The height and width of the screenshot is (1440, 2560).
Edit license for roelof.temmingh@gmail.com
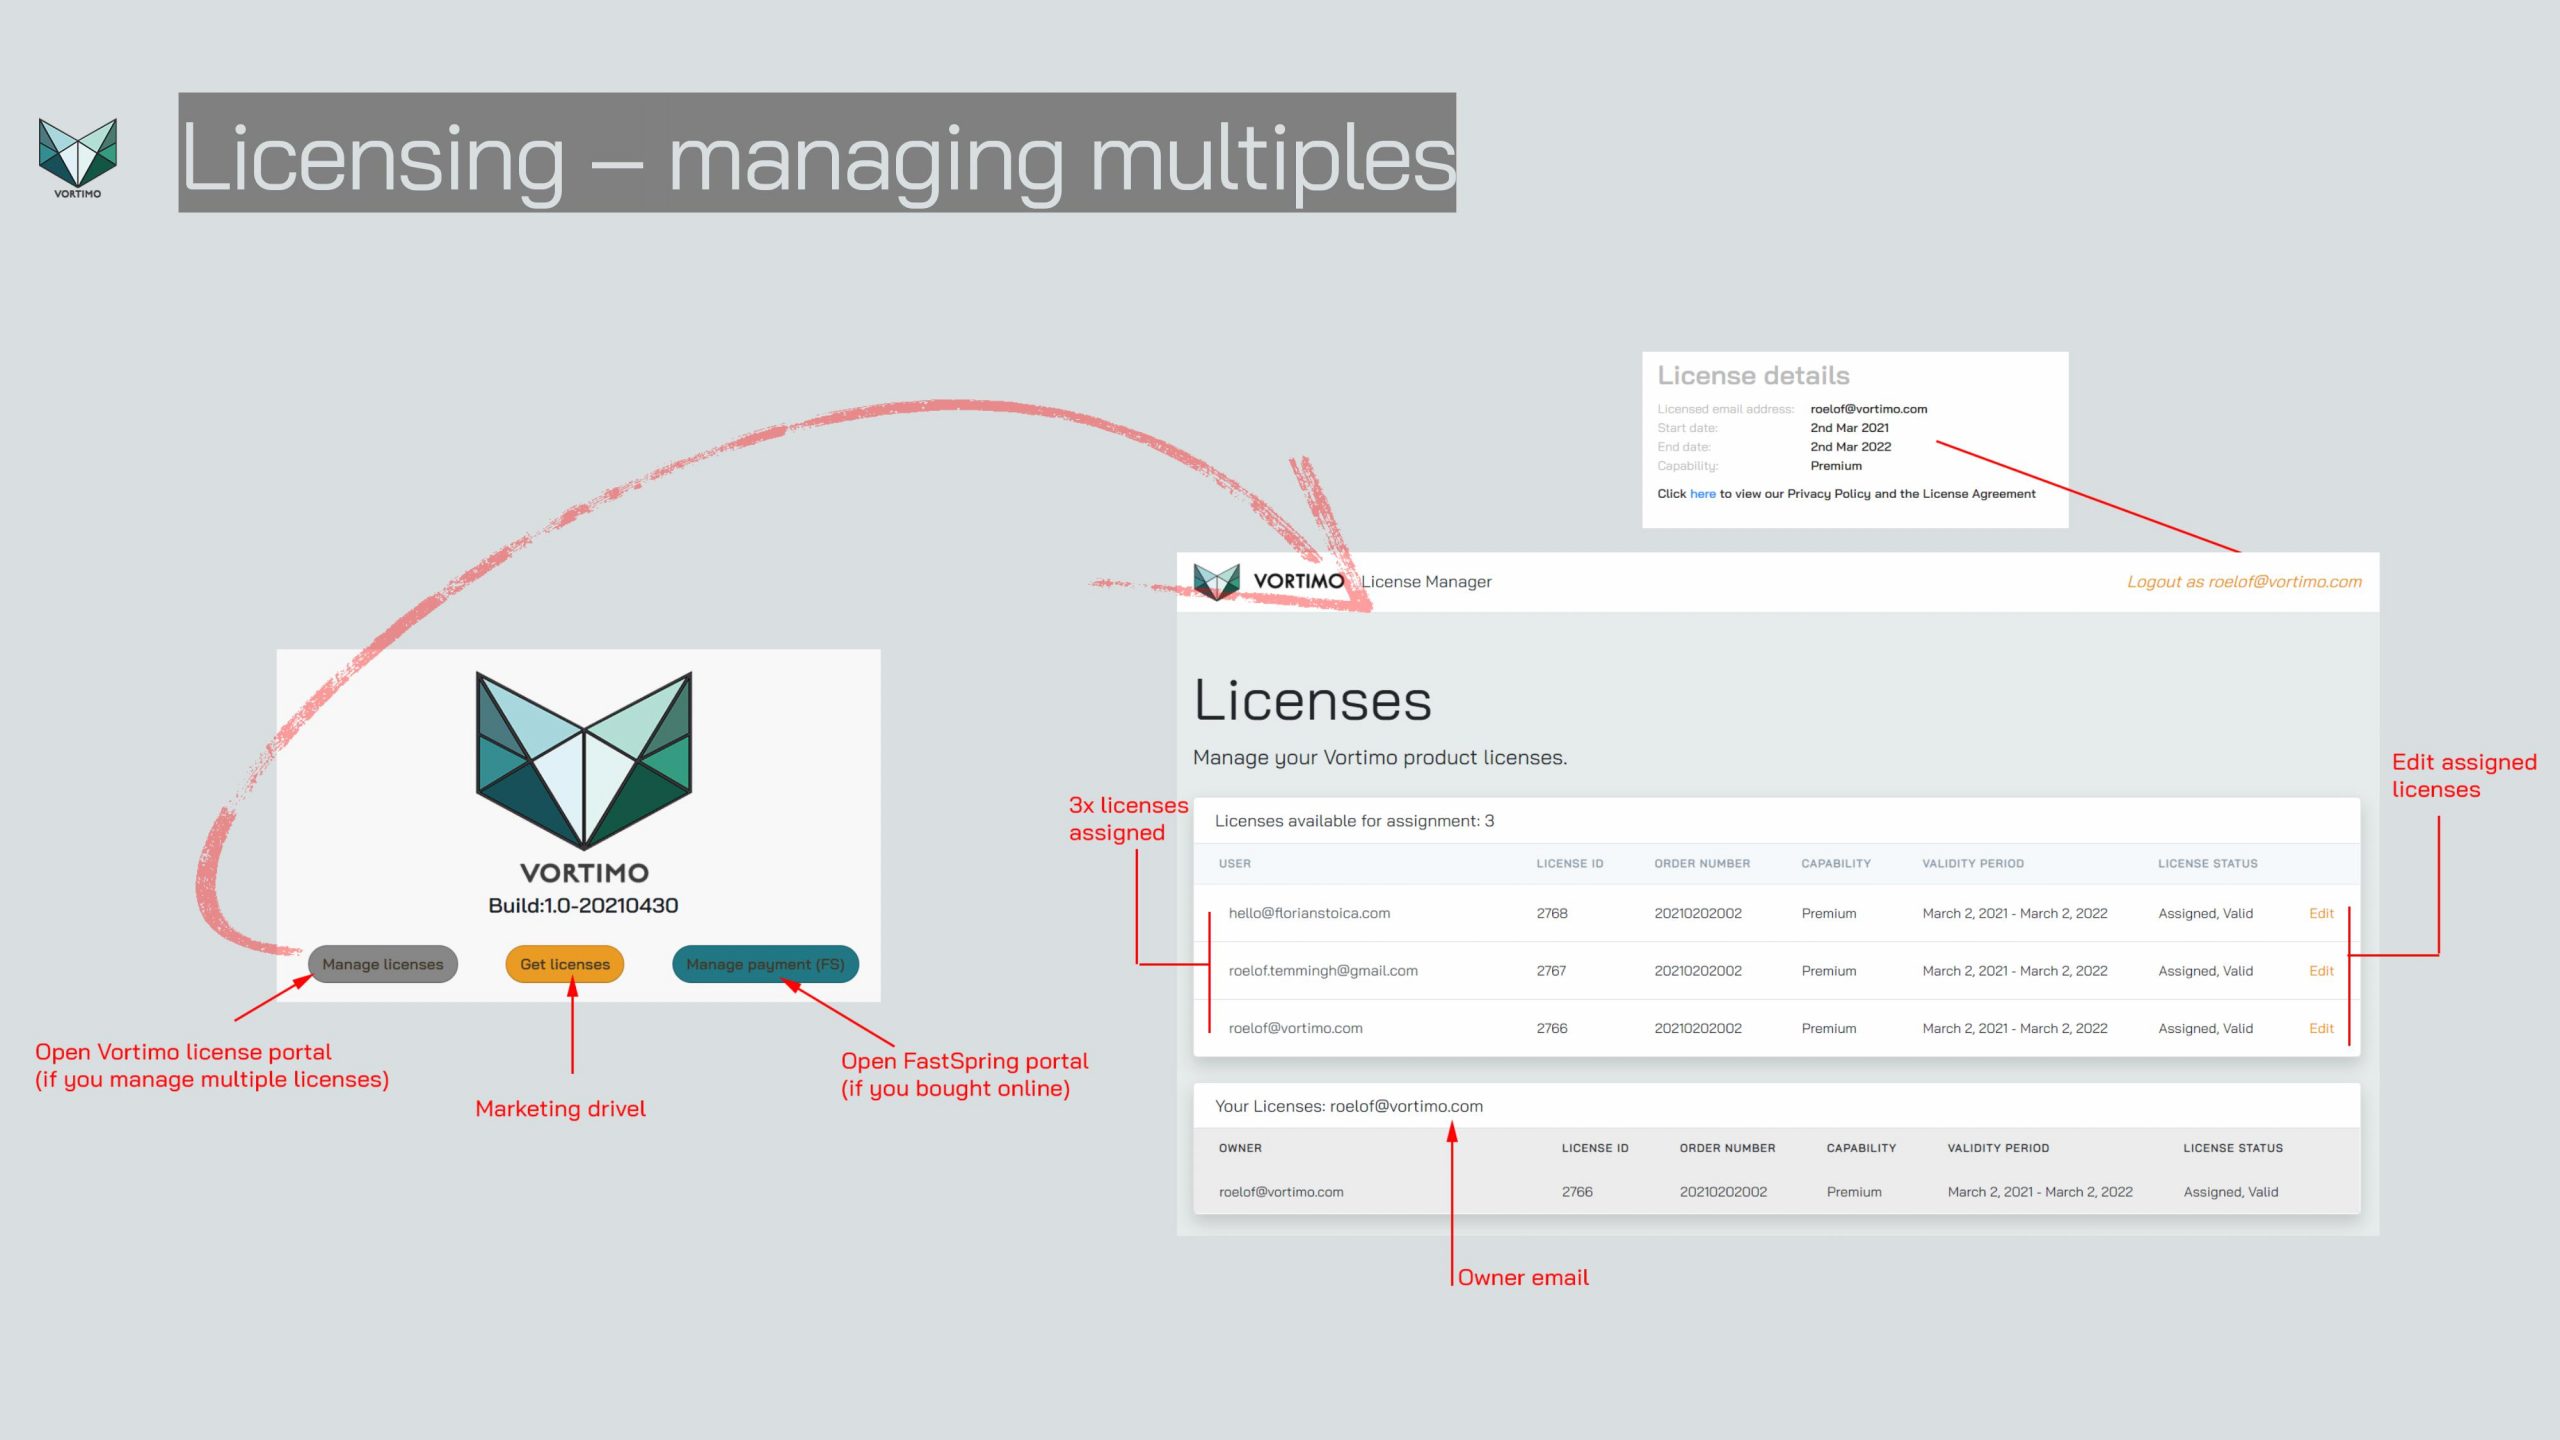[x=2321, y=971]
